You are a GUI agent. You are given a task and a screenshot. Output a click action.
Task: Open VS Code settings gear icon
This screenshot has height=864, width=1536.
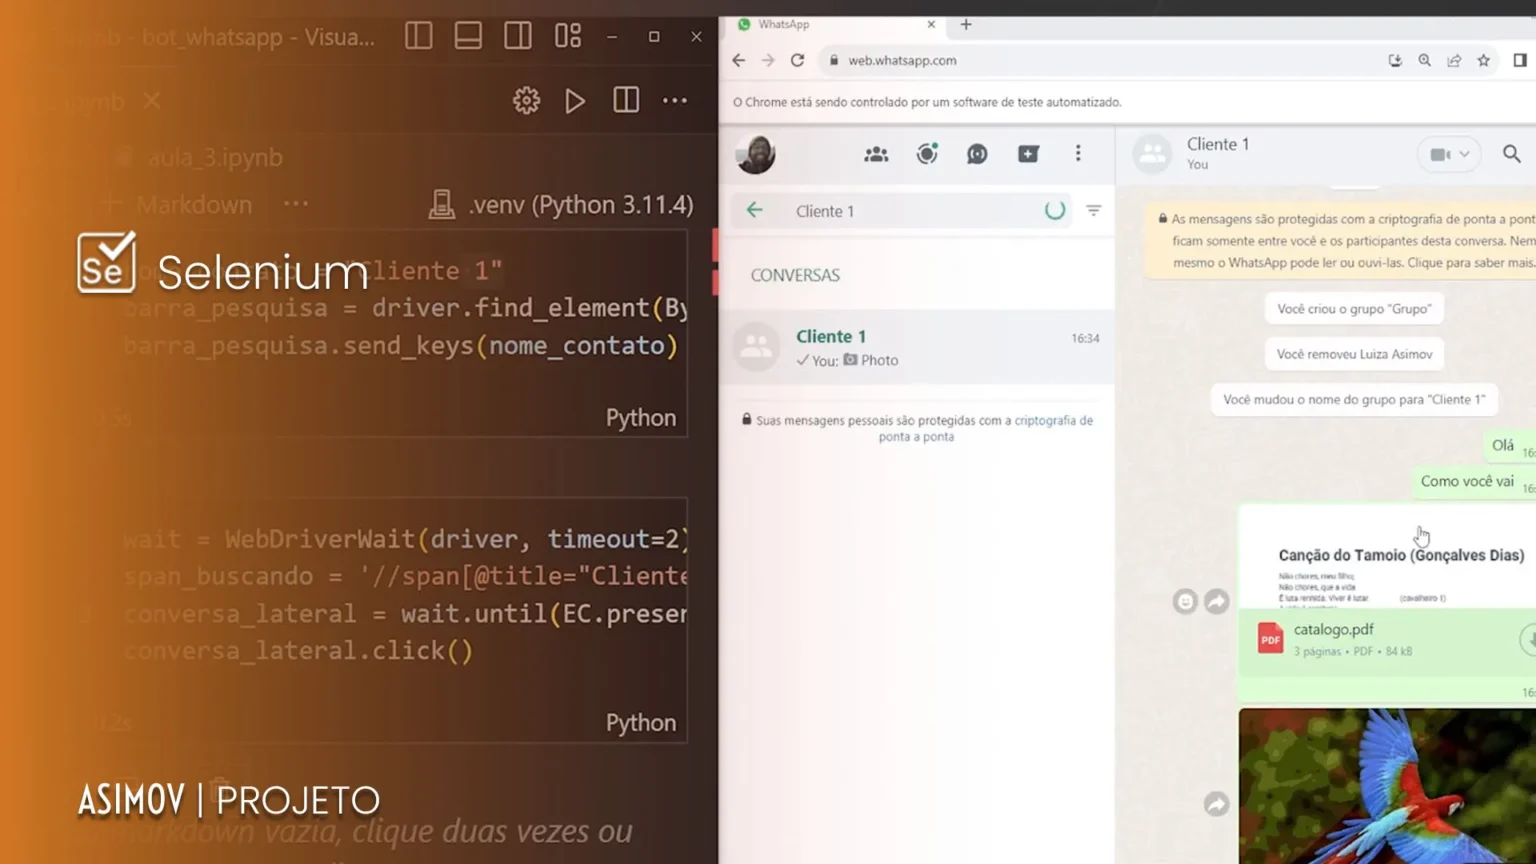[526, 101]
